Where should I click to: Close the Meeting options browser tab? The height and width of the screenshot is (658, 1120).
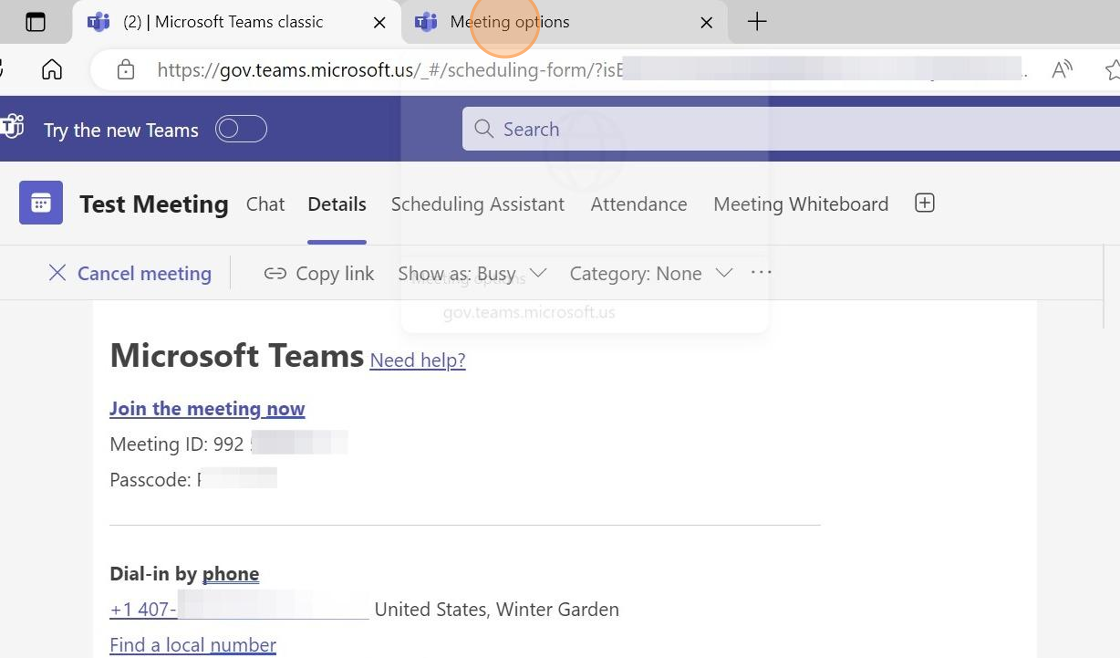[706, 23]
